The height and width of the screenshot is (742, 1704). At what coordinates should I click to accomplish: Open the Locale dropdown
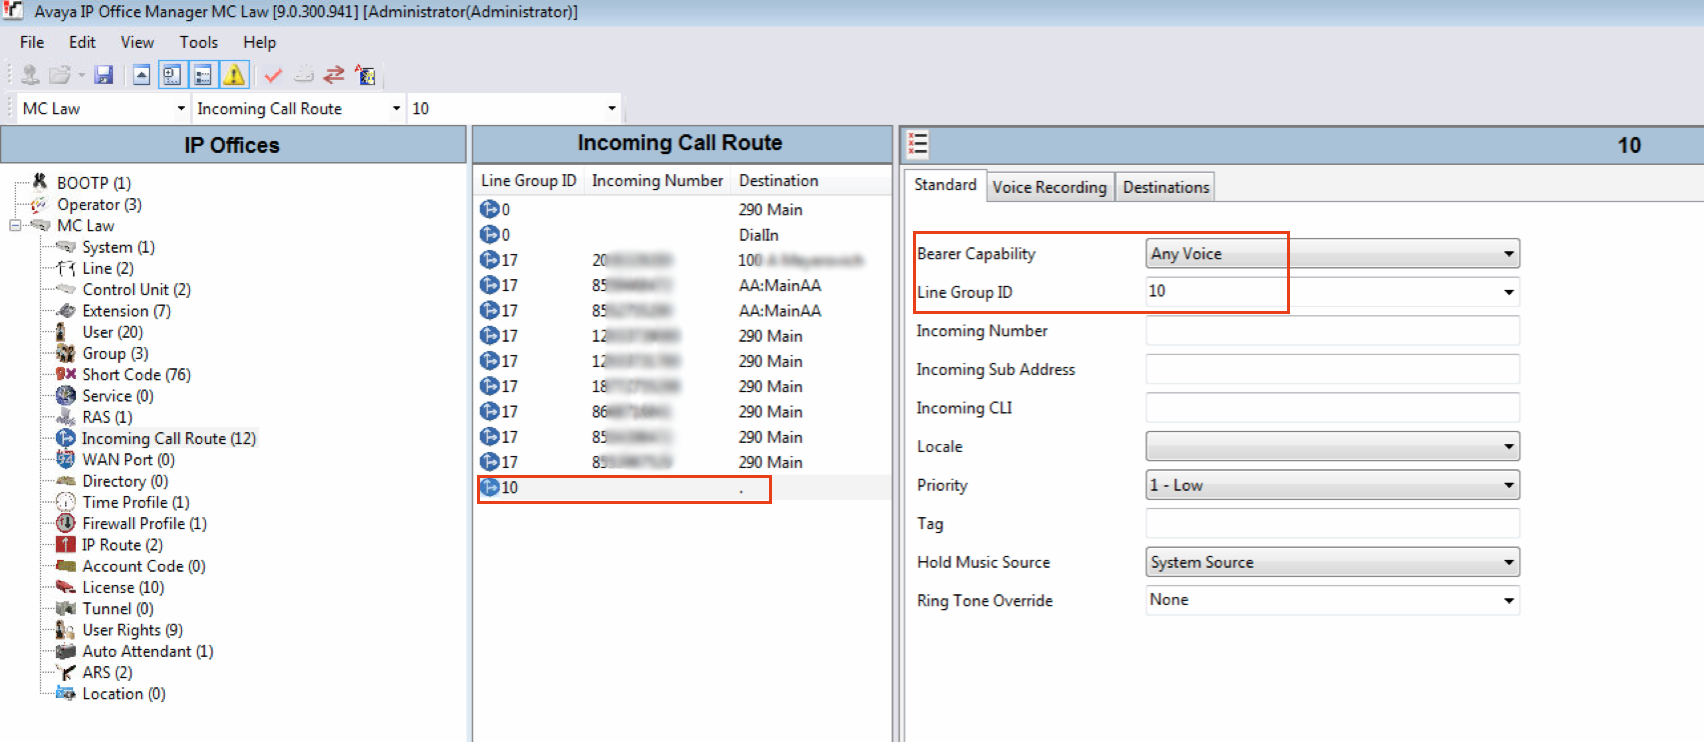click(x=1509, y=447)
